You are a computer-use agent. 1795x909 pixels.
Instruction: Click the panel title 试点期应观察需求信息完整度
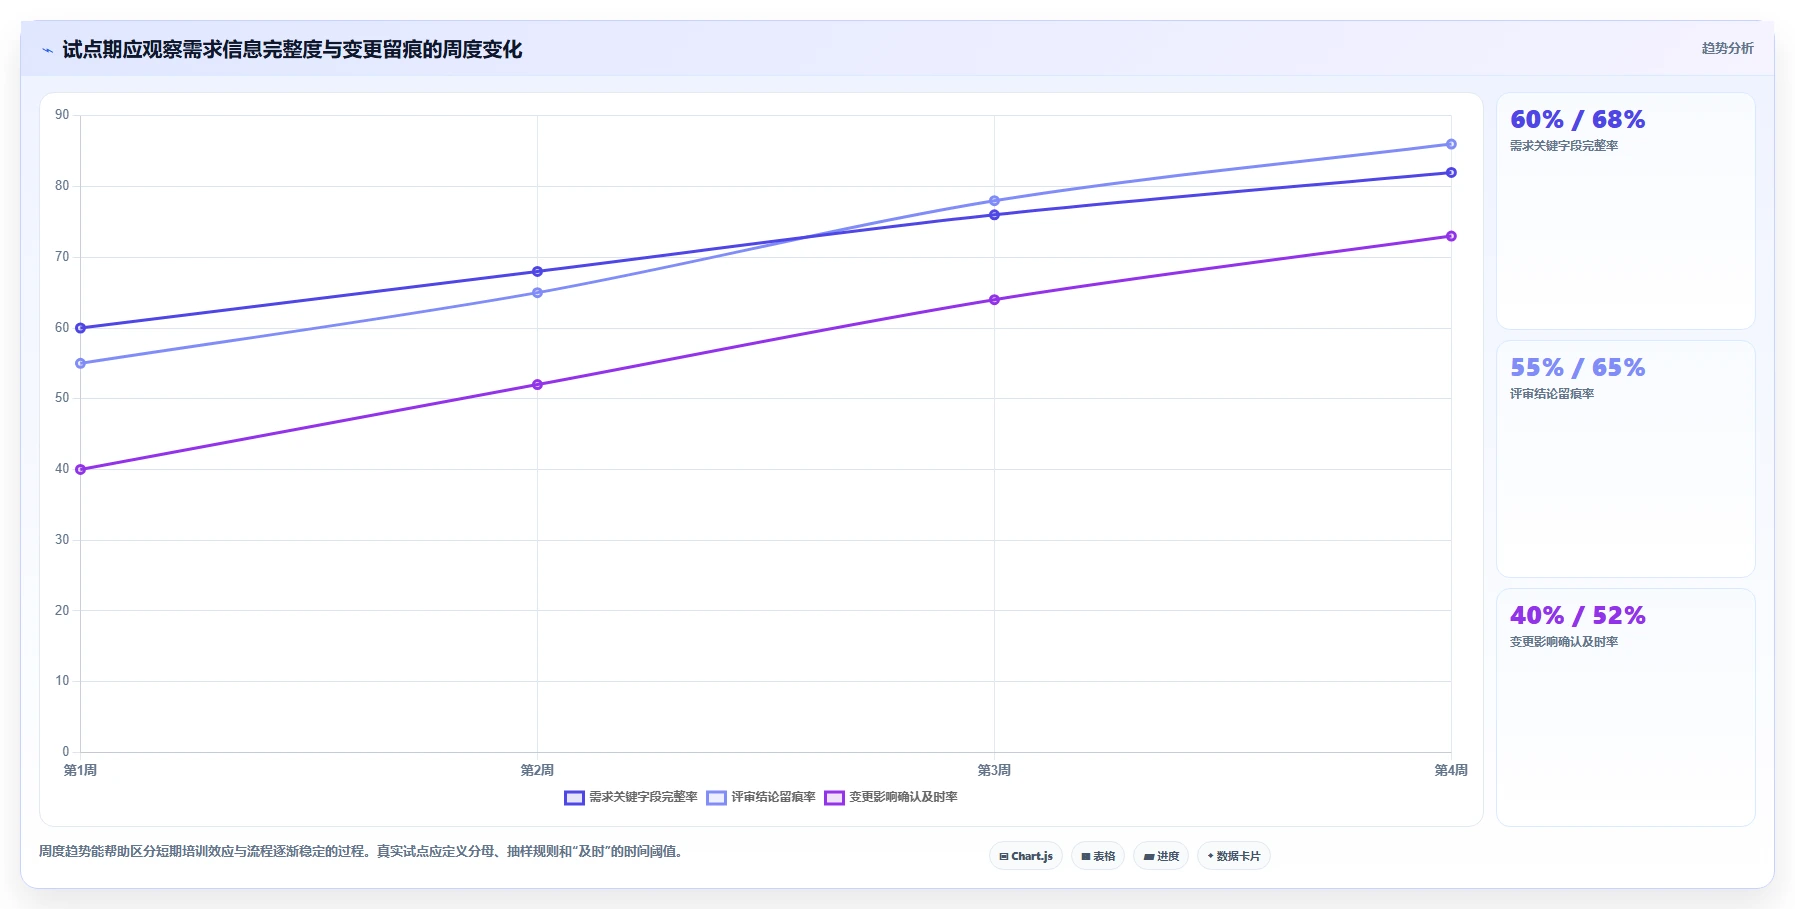292,50
